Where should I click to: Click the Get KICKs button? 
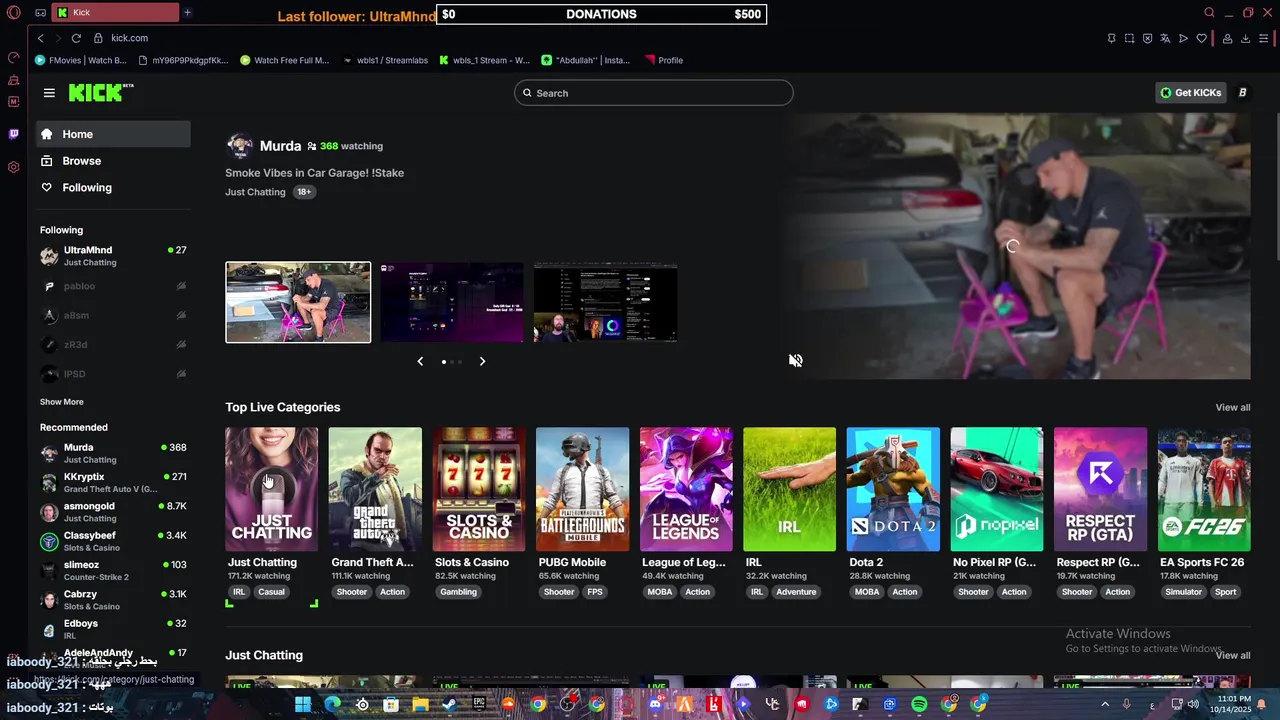coord(1190,93)
